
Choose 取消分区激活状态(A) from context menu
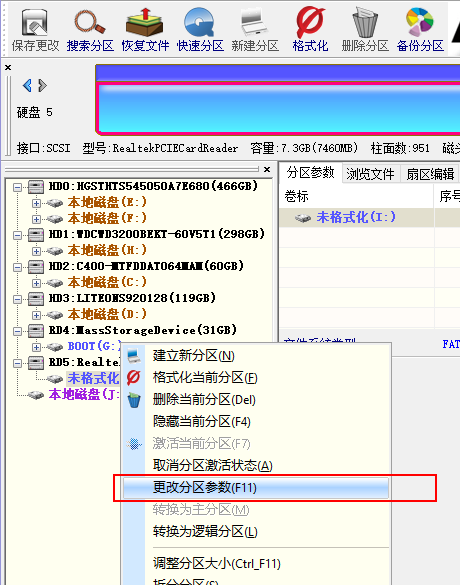coord(256,466)
